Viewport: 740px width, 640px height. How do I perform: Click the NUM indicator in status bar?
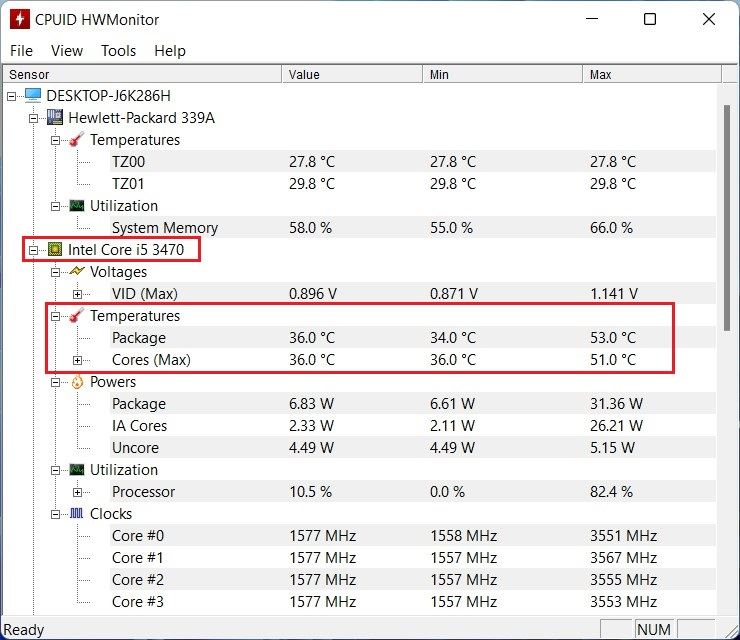[654, 629]
